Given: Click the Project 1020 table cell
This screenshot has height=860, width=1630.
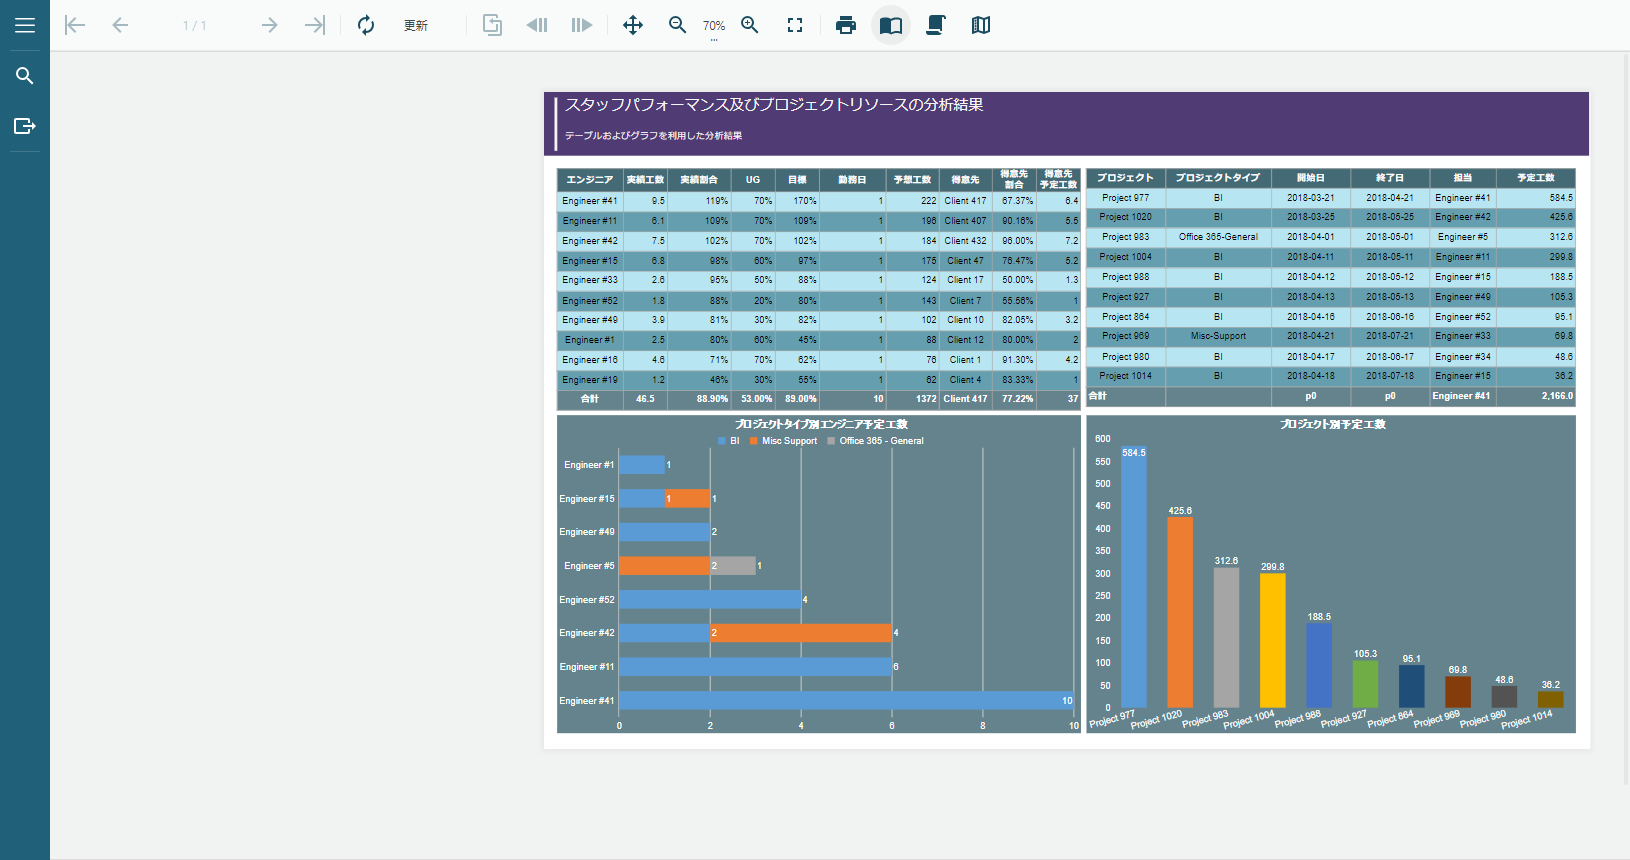Looking at the screenshot, I should tap(1126, 217).
